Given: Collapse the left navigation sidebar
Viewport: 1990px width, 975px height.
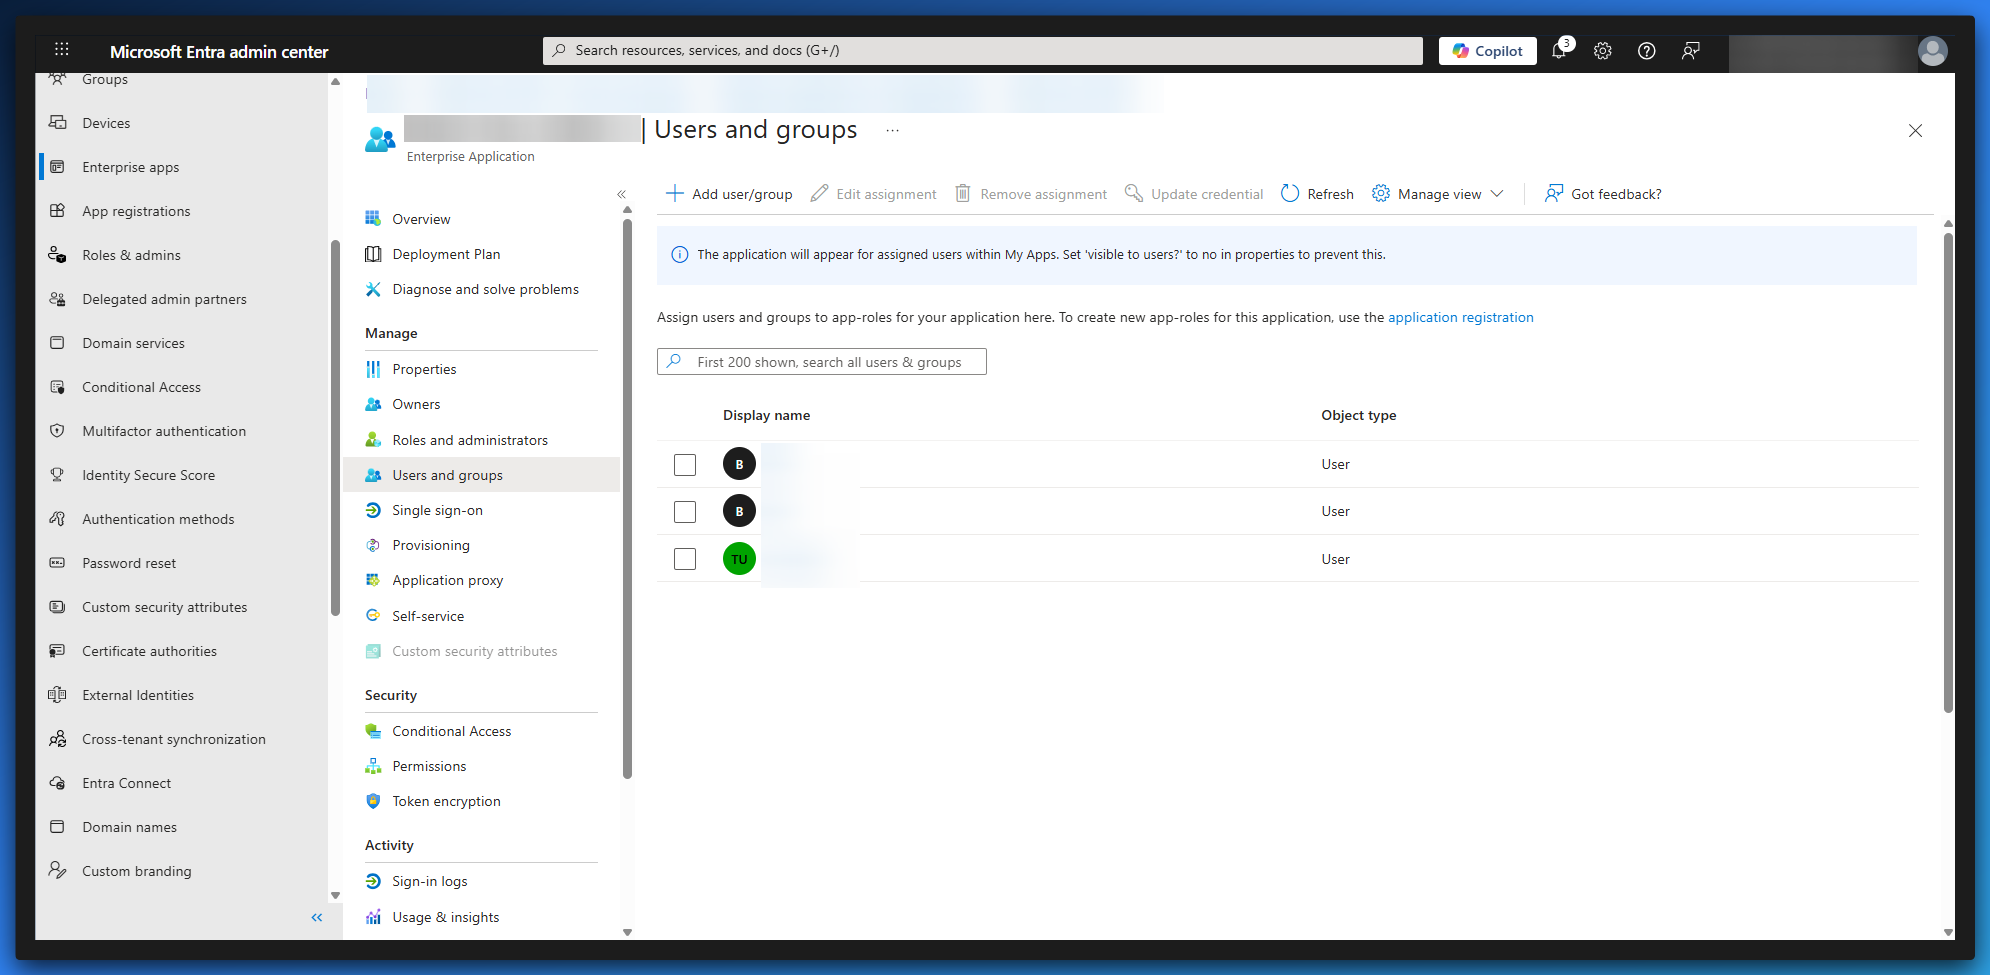Looking at the screenshot, I should 317,917.
